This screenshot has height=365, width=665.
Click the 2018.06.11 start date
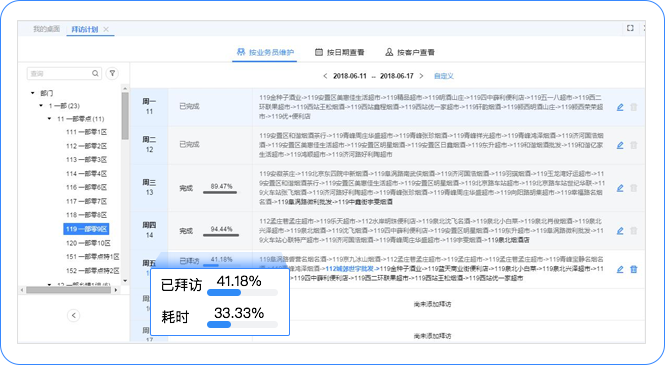tap(349, 76)
